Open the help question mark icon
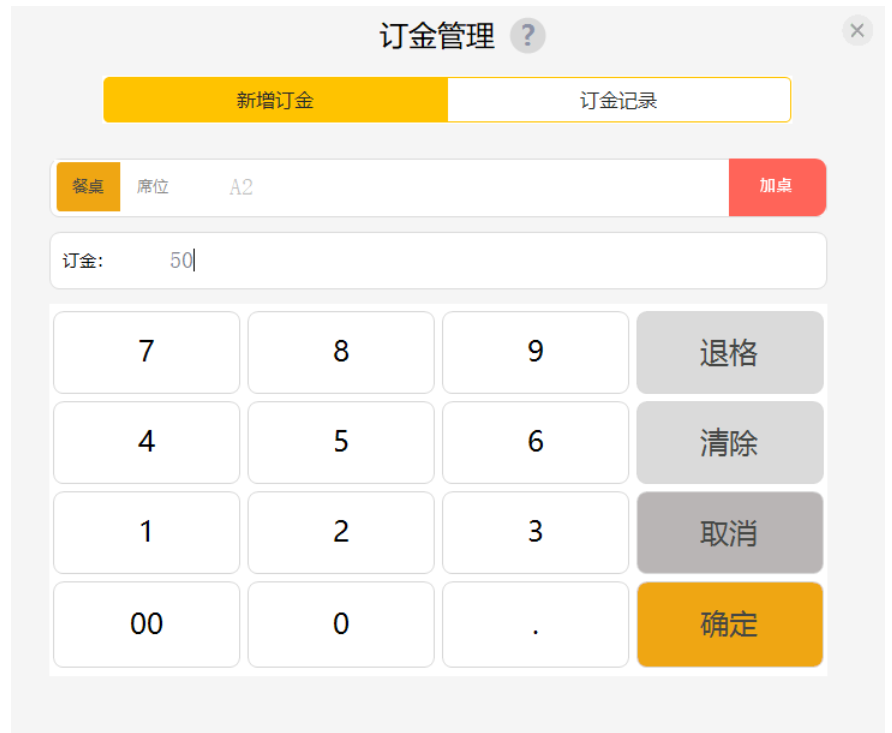 coord(527,36)
